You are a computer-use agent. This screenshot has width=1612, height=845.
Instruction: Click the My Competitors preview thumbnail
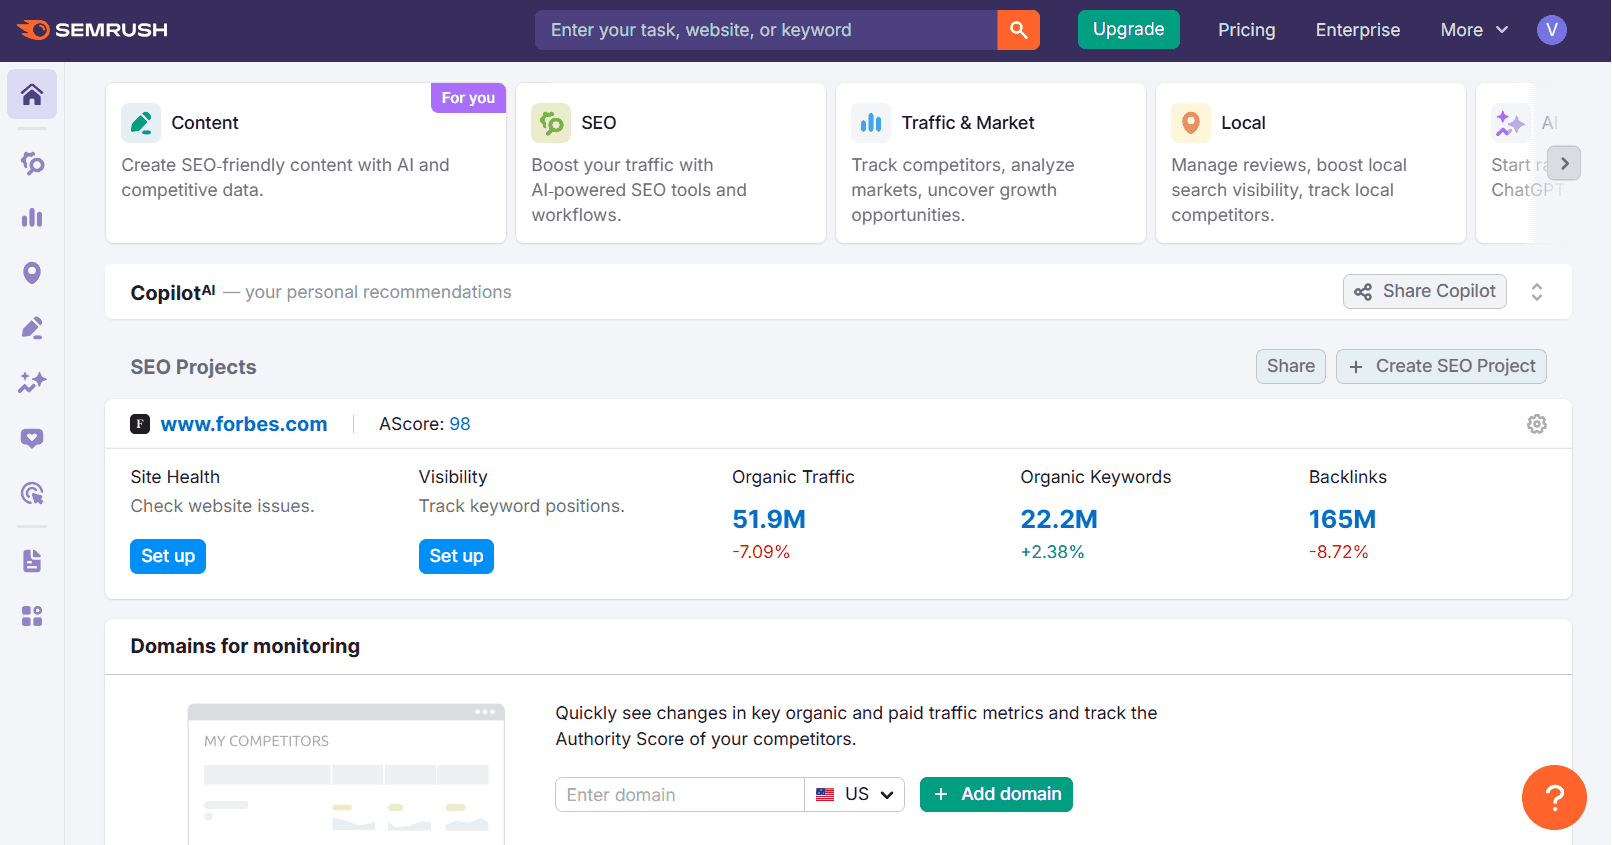(346, 773)
